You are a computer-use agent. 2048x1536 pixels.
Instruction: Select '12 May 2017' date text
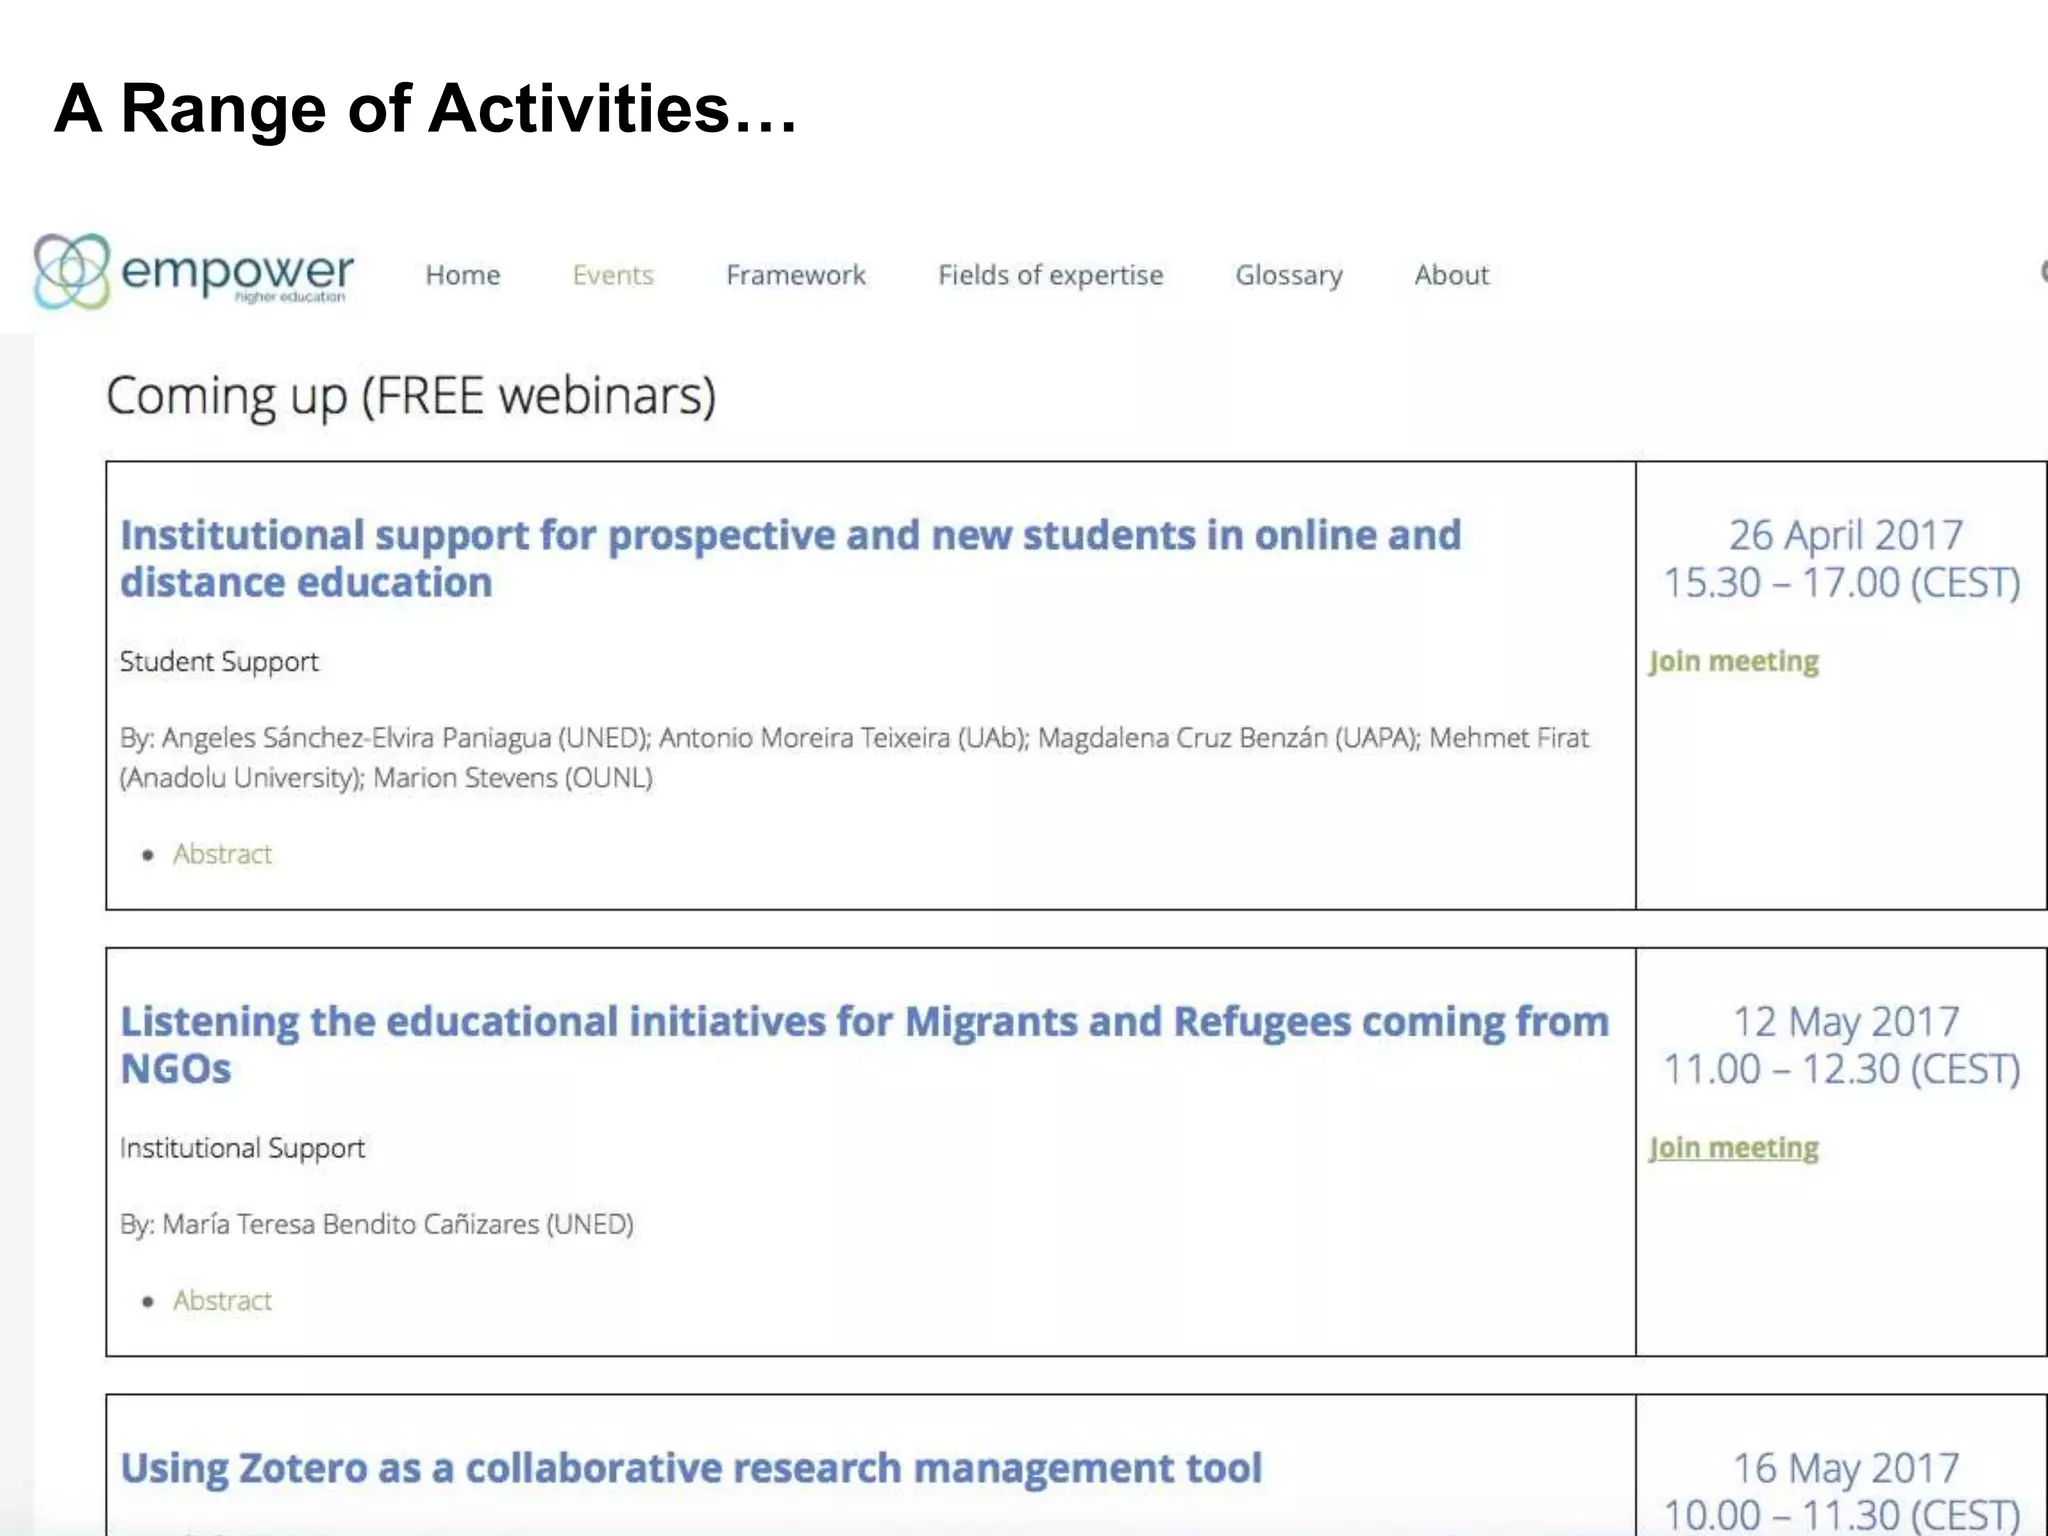click(1846, 1022)
